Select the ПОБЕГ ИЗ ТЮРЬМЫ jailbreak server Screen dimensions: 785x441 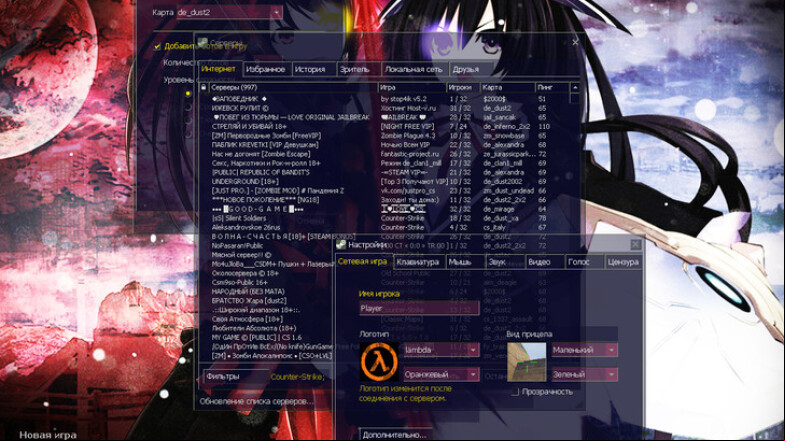[384, 117]
